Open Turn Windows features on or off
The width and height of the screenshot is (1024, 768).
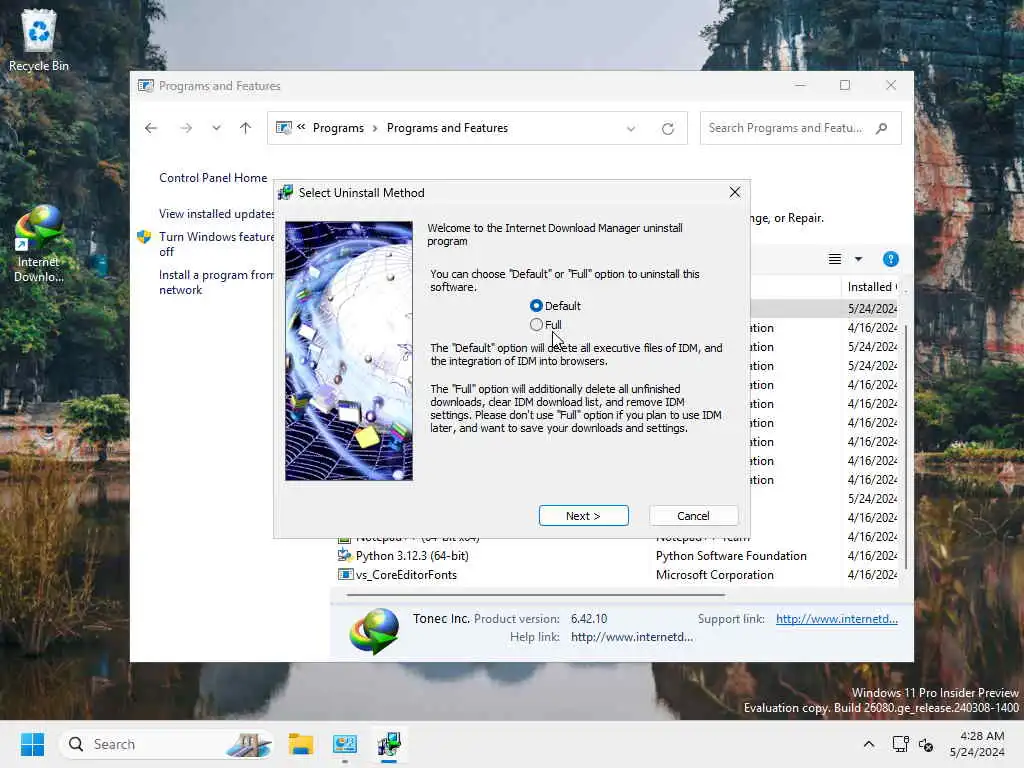coord(216,244)
